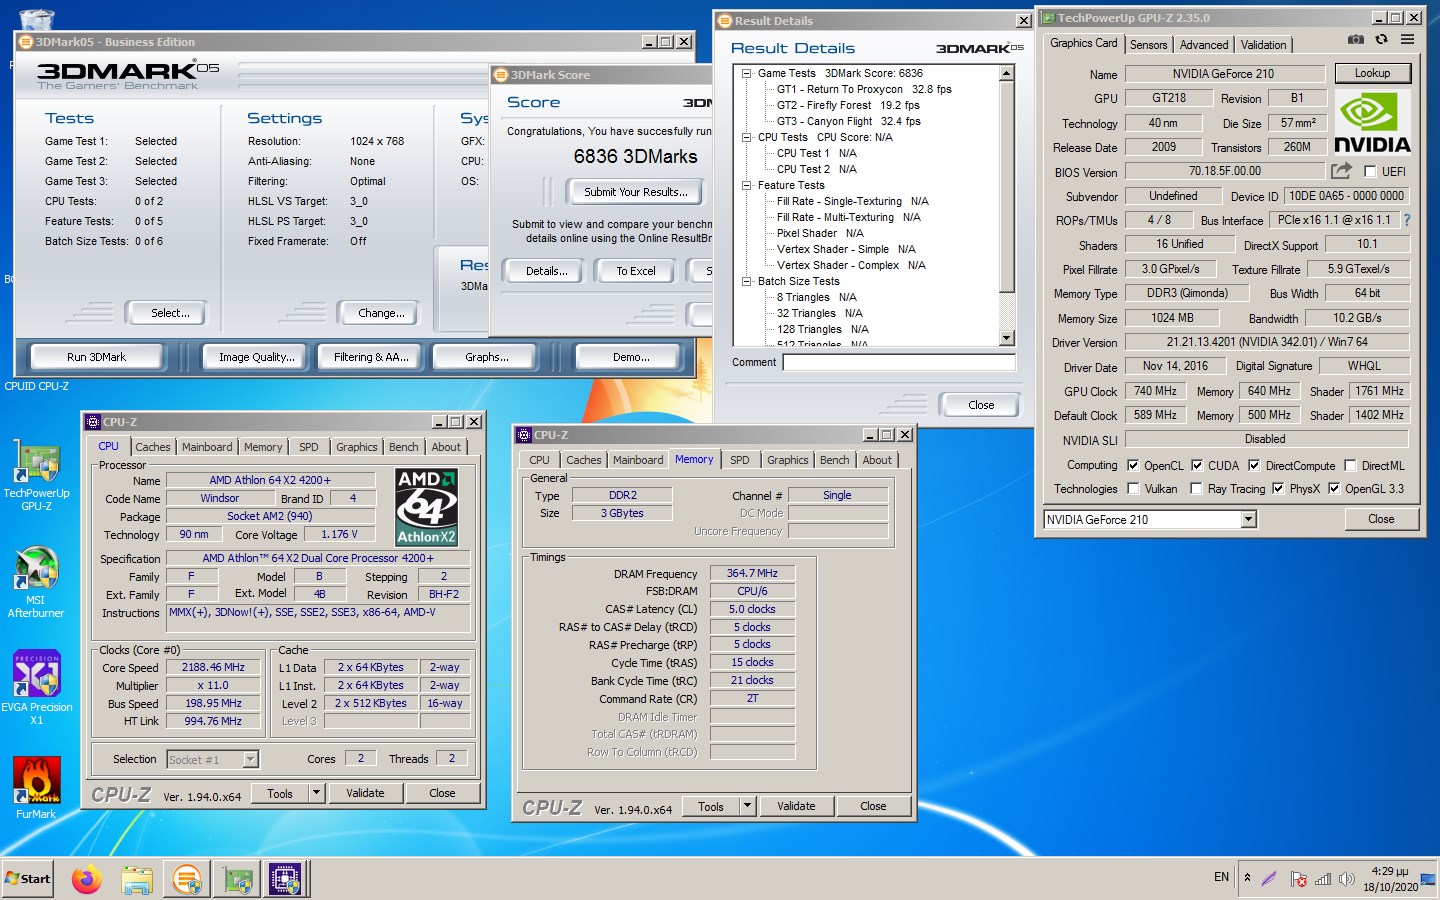1440x900 pixels.
Task: Click the Bus Interface question mark help icon
Action: pyautogui.click(x=1406, y=220)
